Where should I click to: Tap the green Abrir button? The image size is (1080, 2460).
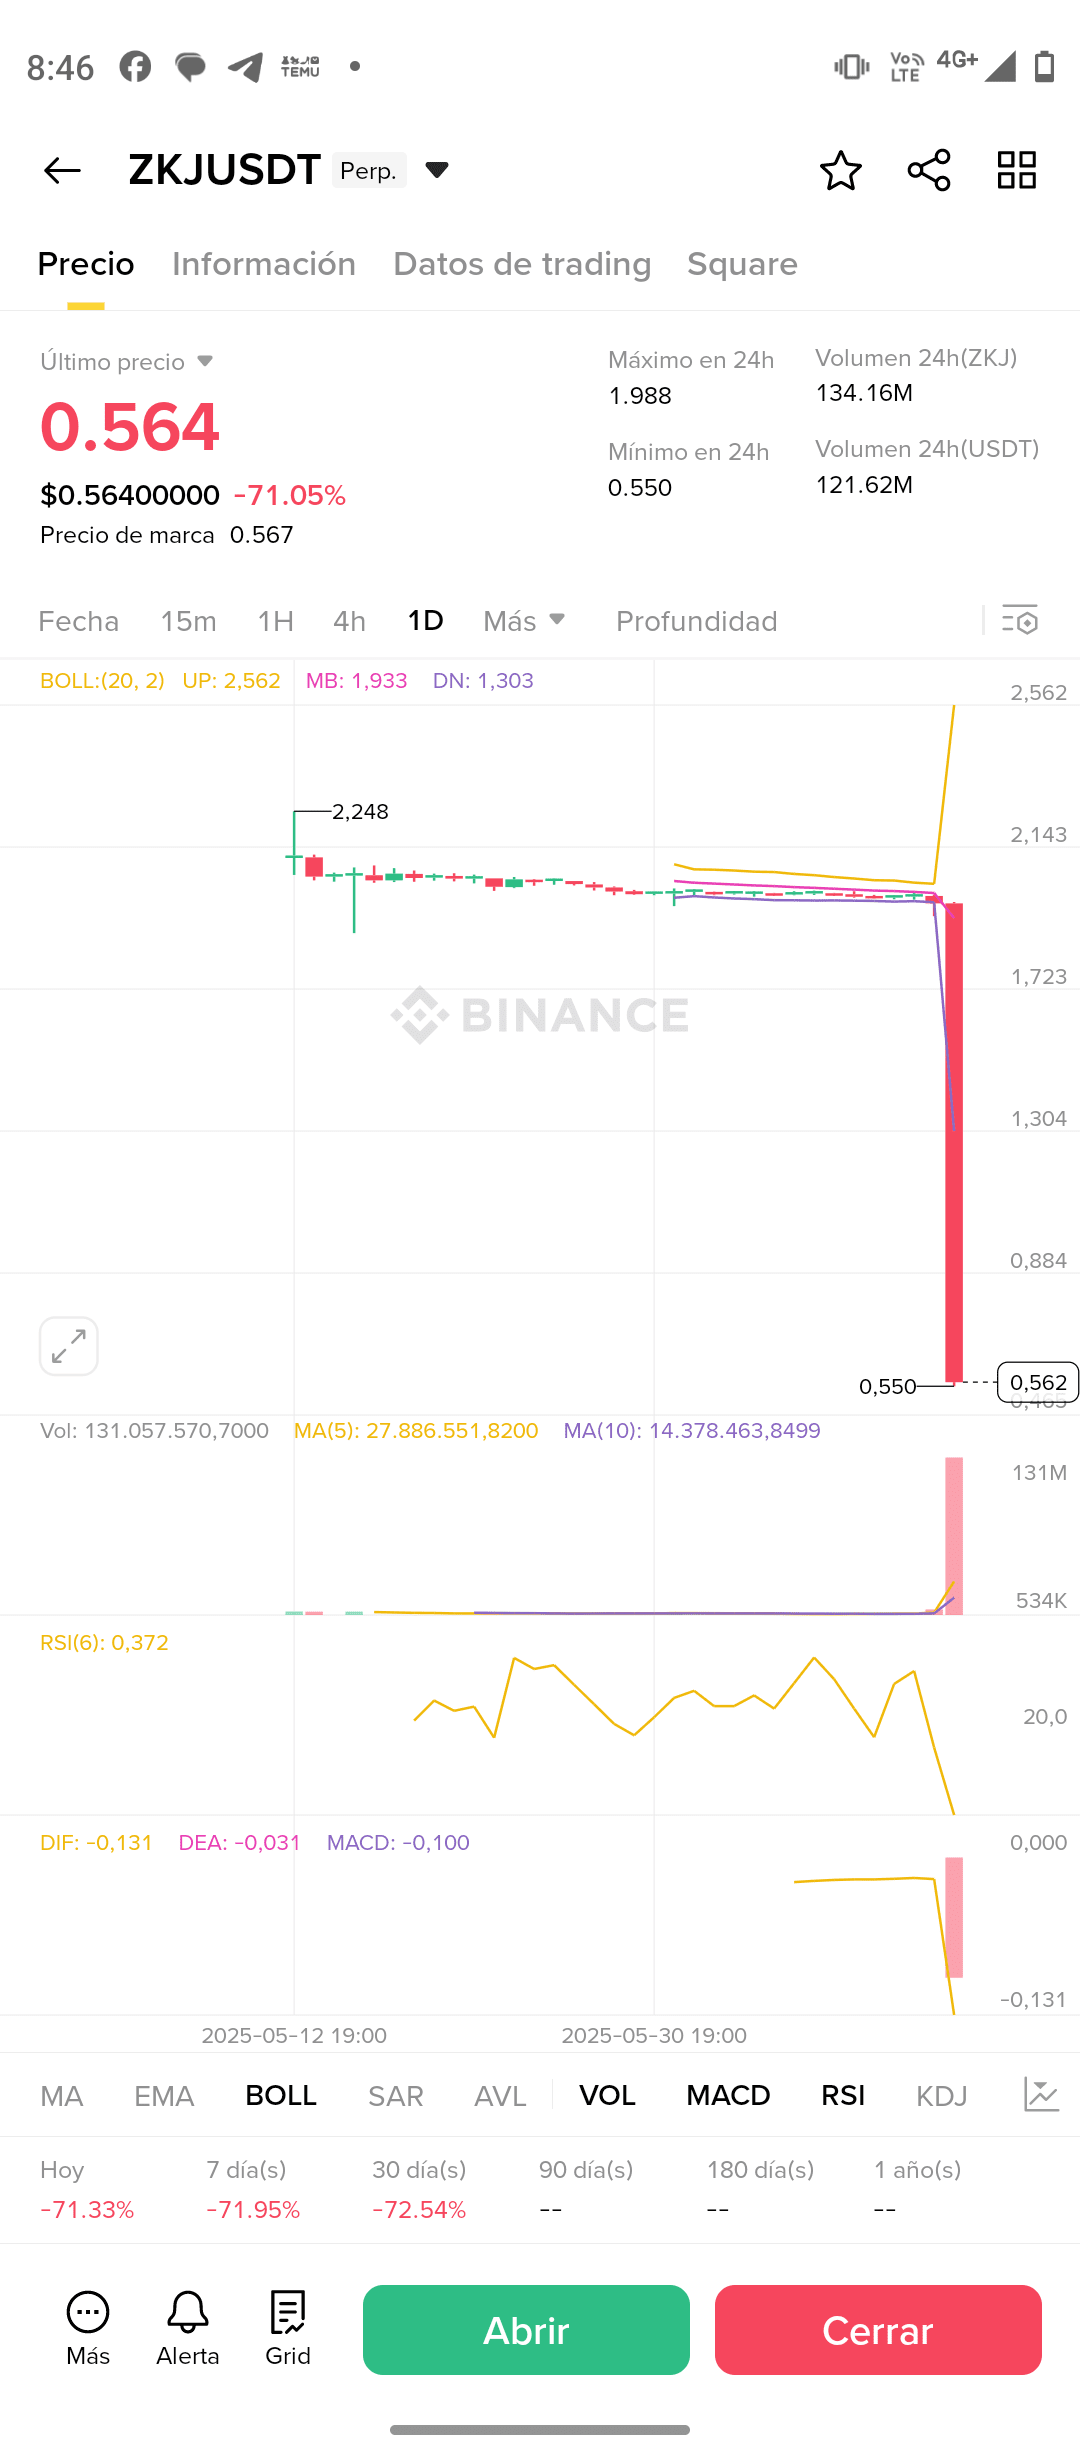526,2330
